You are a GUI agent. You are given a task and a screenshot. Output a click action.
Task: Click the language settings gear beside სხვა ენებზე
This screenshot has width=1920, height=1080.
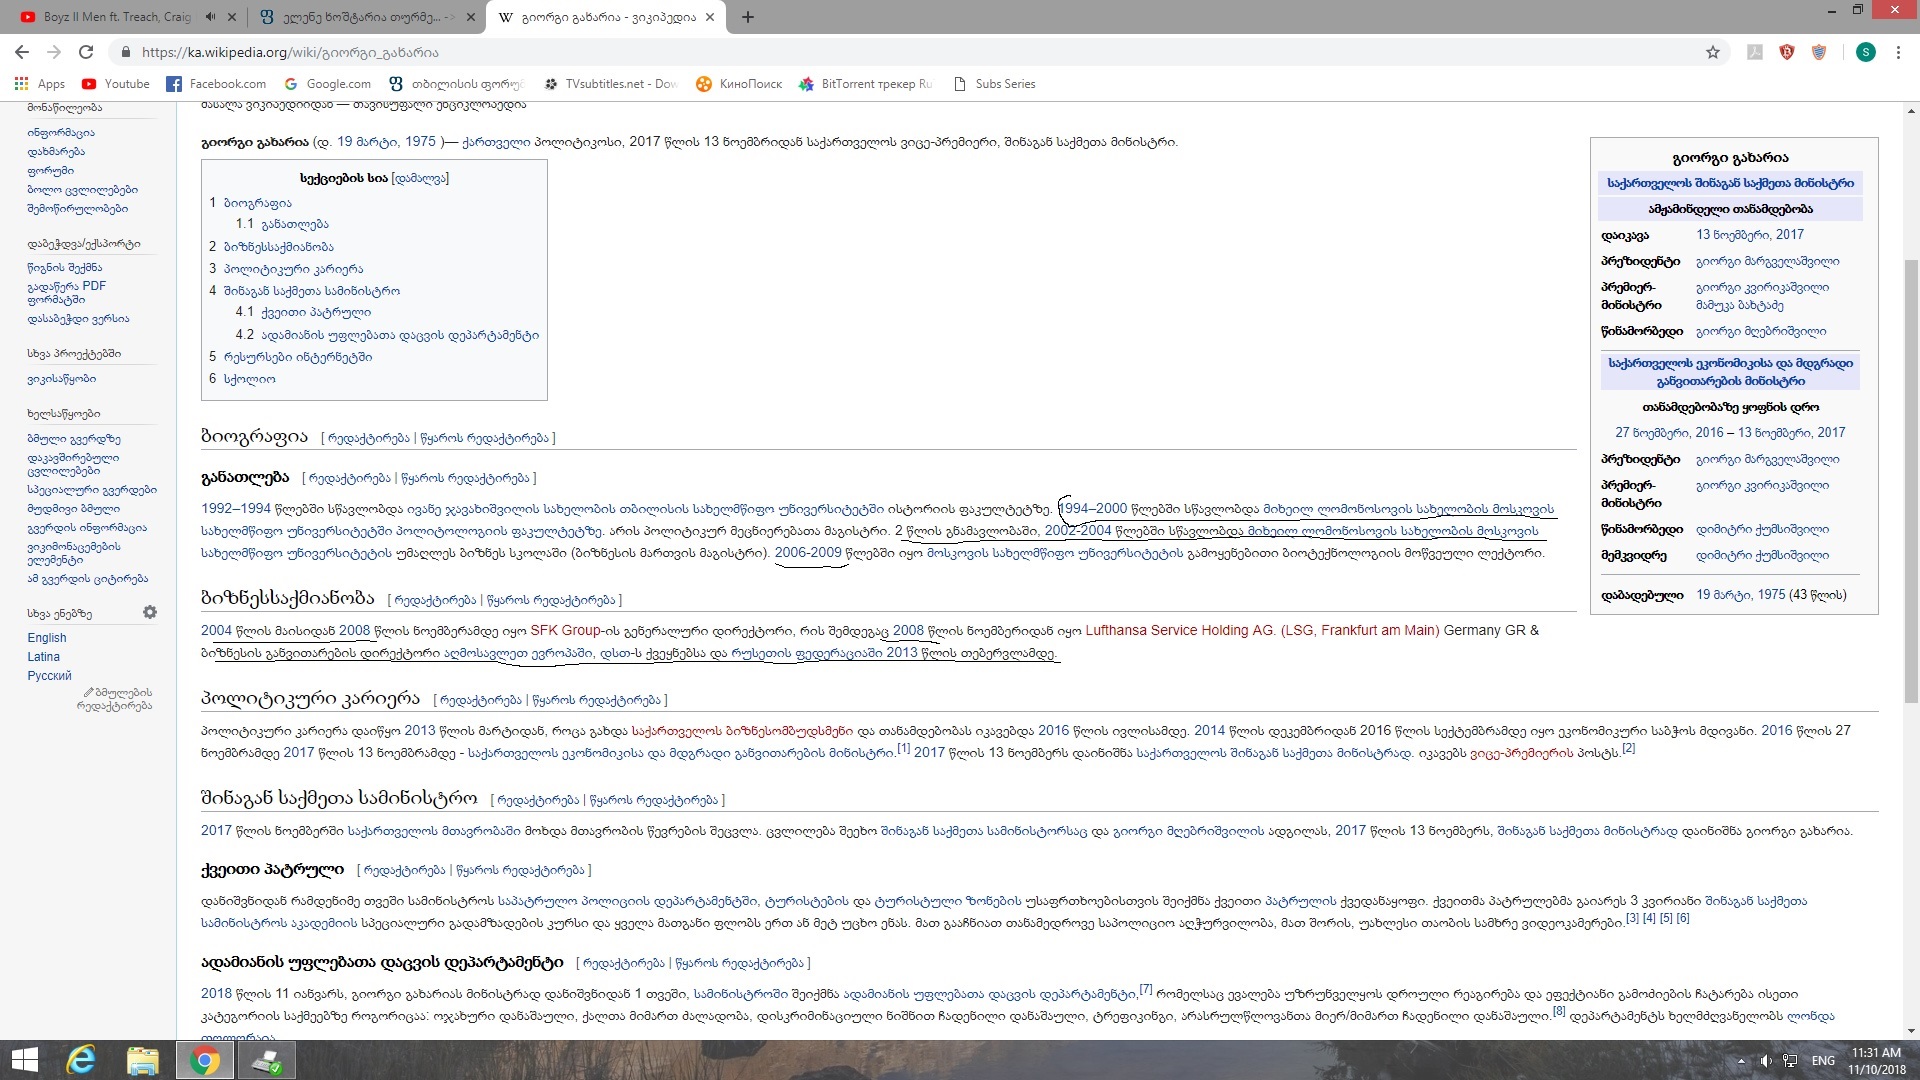coord(150,613)
